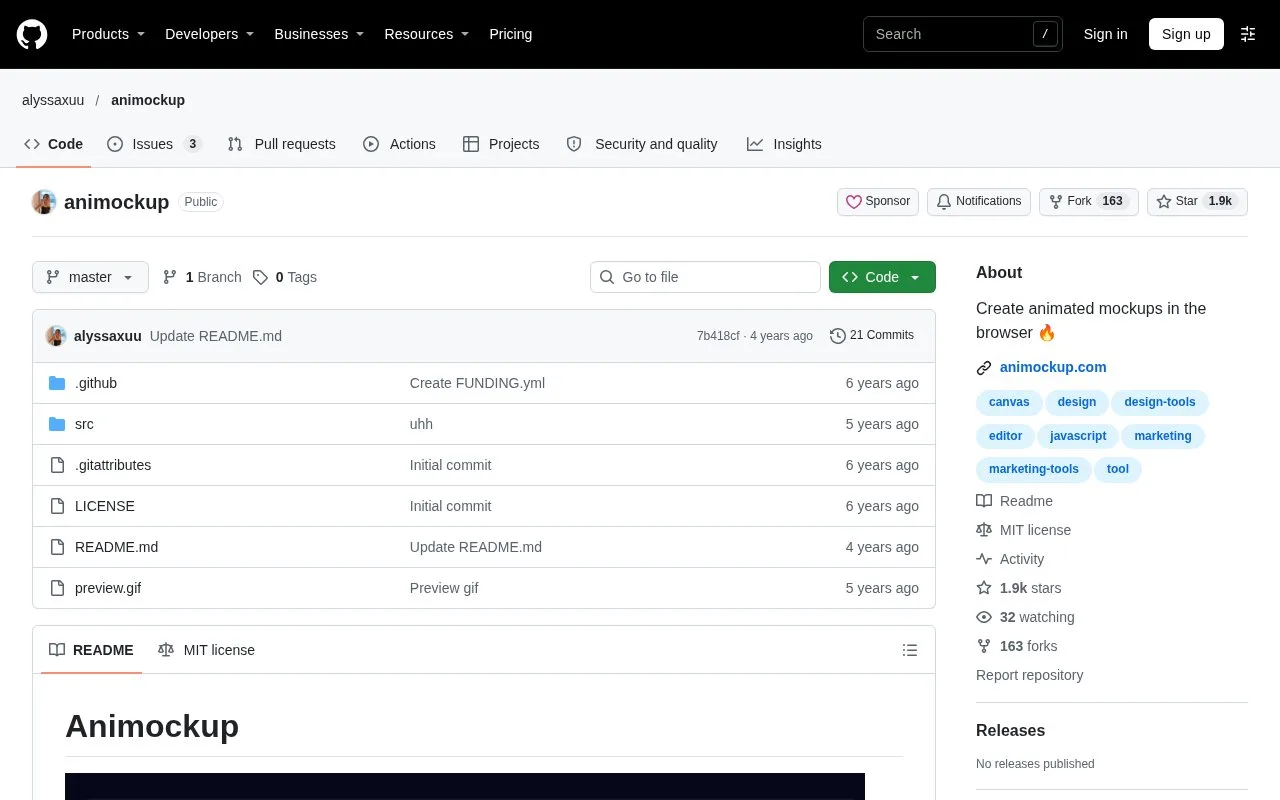Open the master branch switcher dropdown
1280x800 pixels.
click(90, 277)
